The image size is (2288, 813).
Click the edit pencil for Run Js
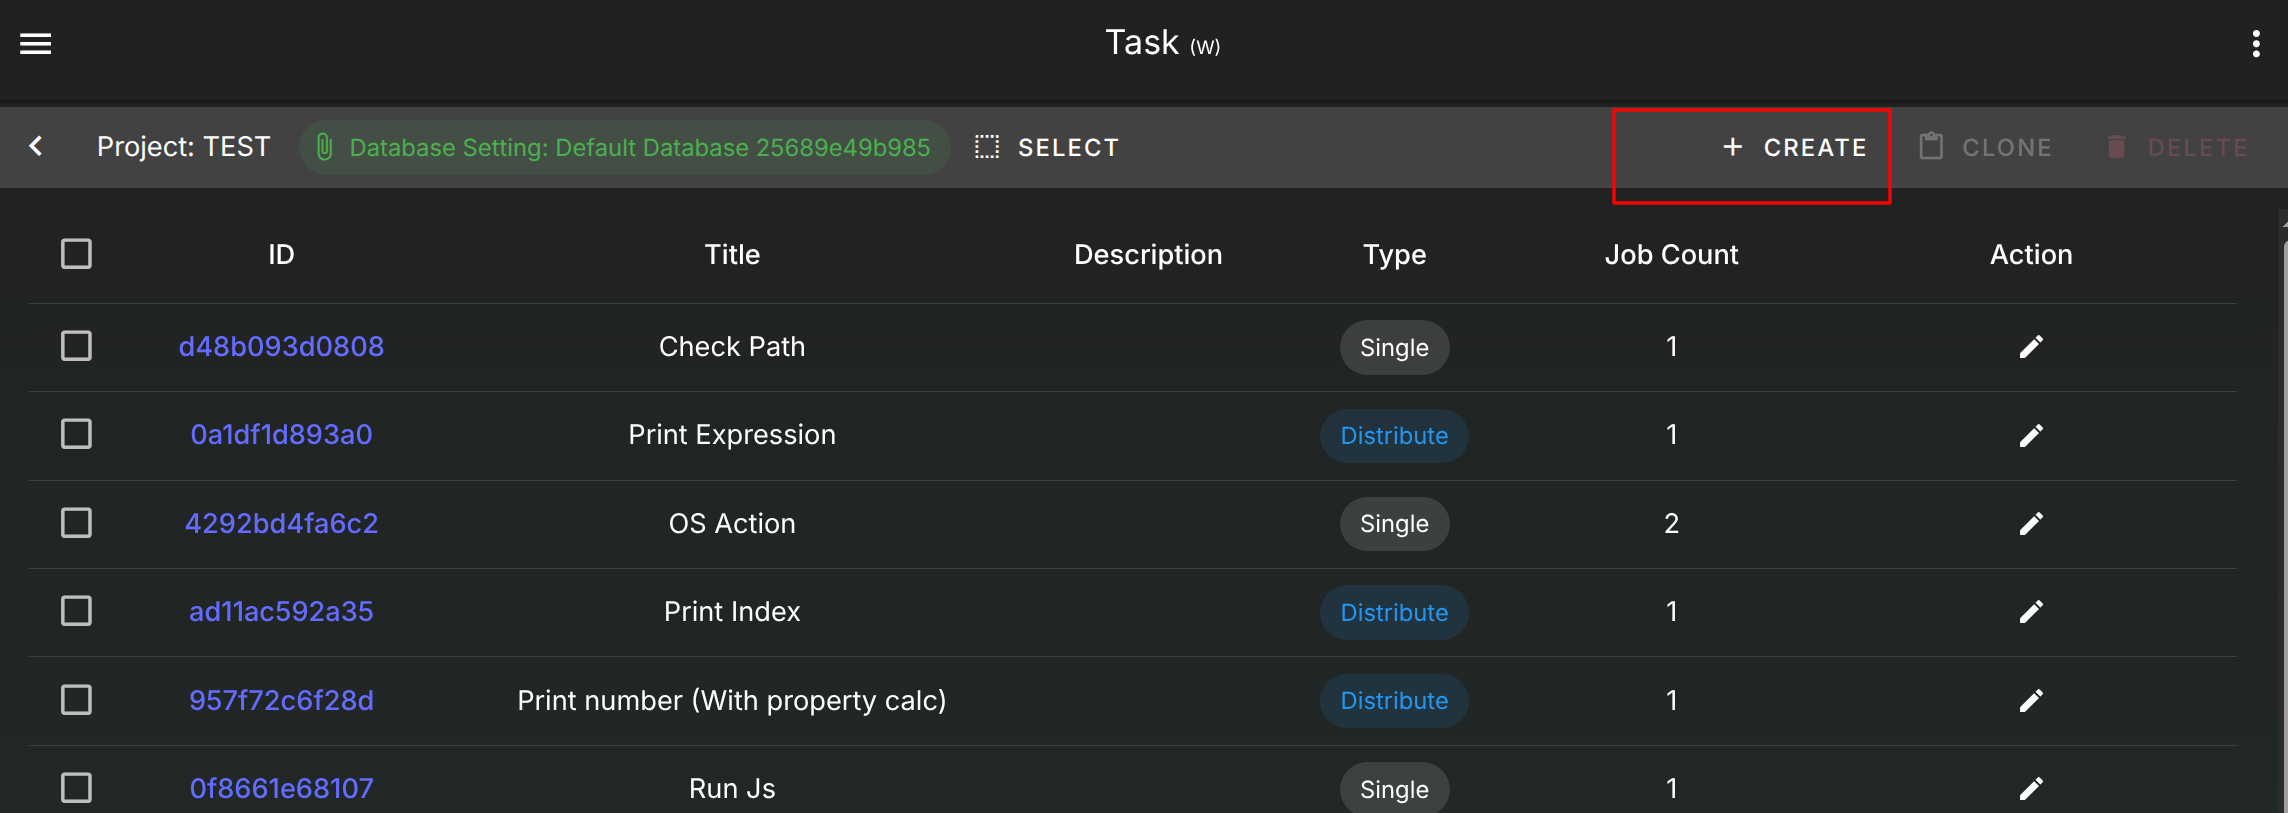pos(2030,789)
